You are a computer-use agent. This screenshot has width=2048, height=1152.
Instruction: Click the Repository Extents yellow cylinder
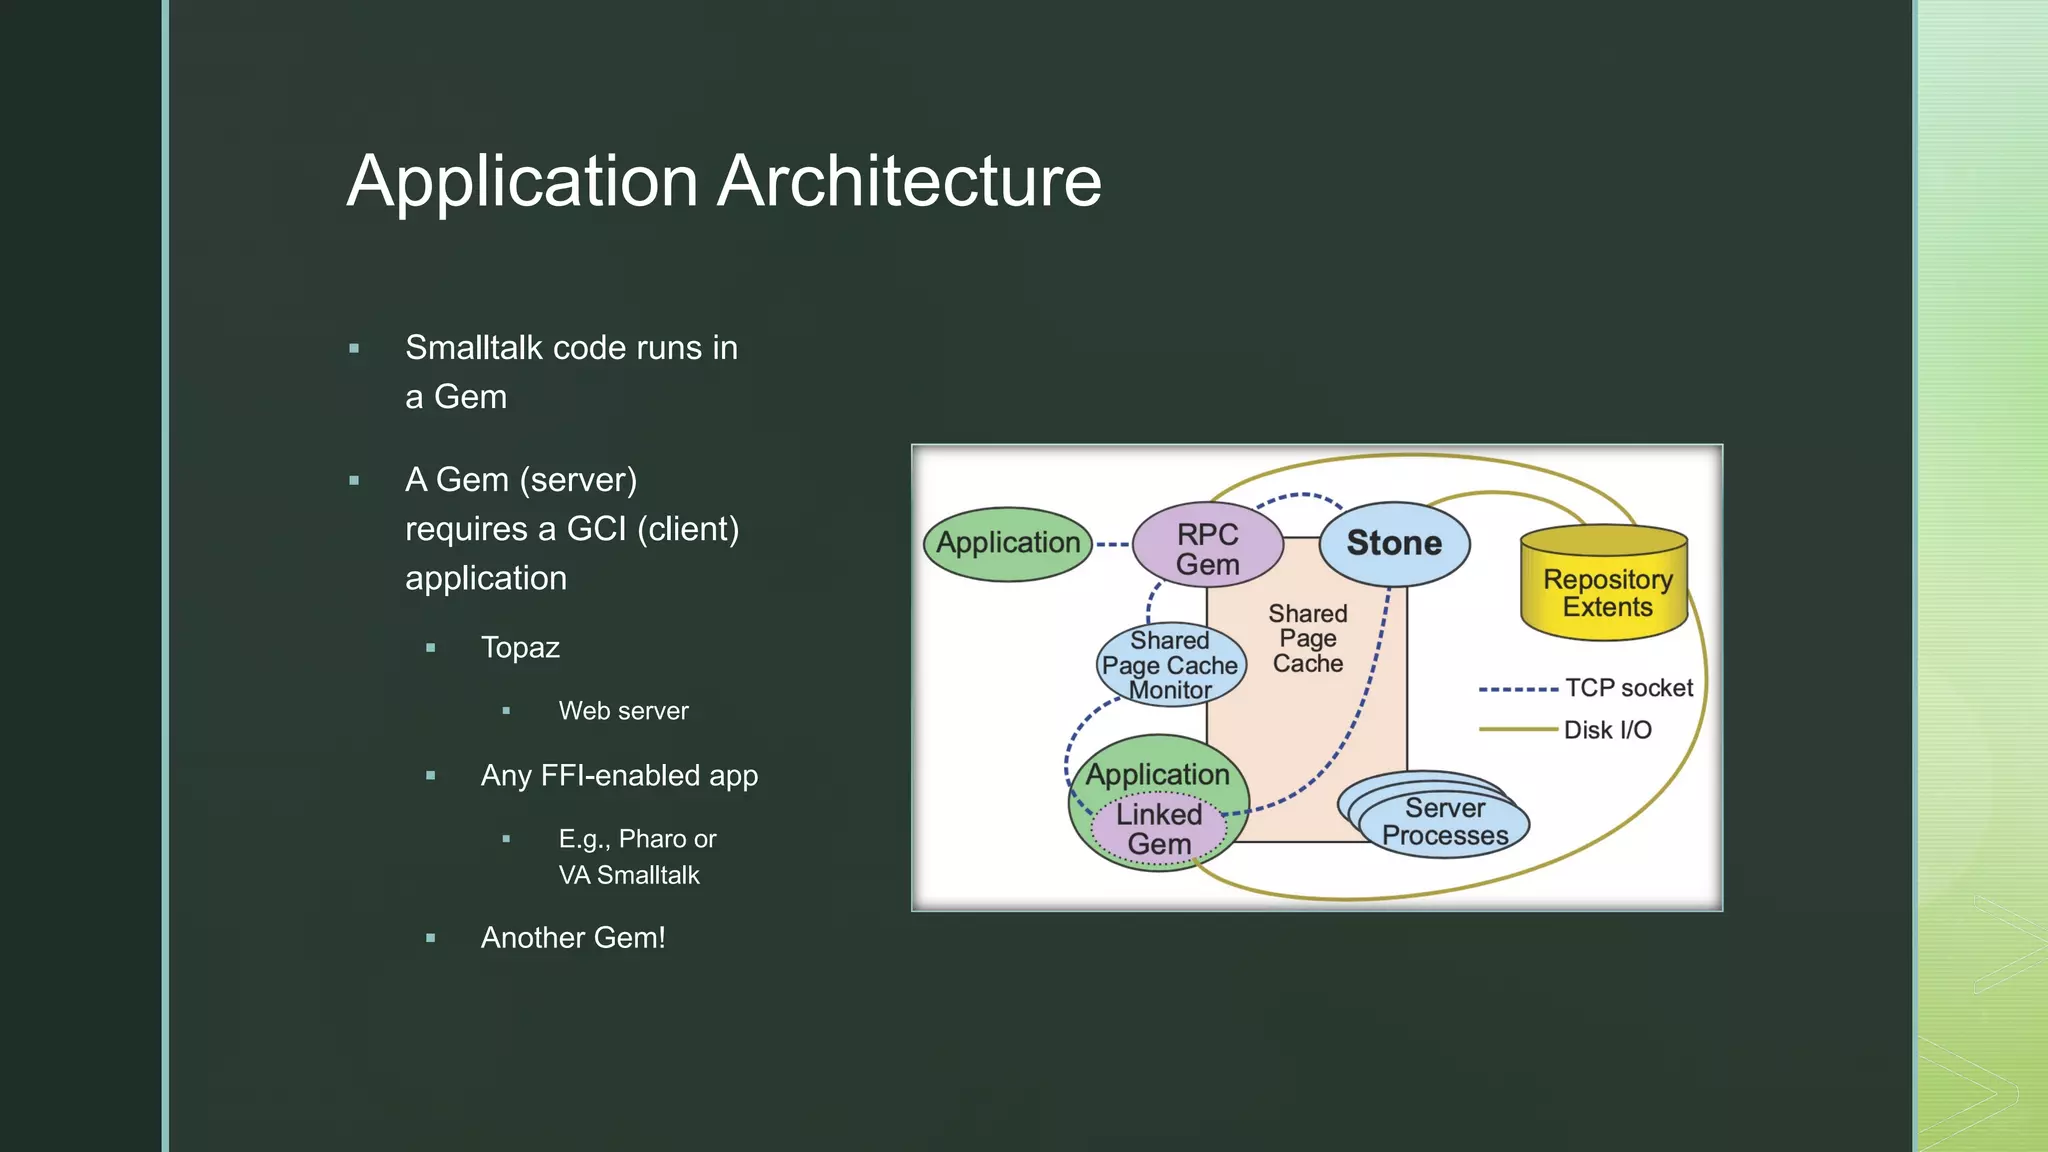pyautogui.click(x=1606, y=592)
